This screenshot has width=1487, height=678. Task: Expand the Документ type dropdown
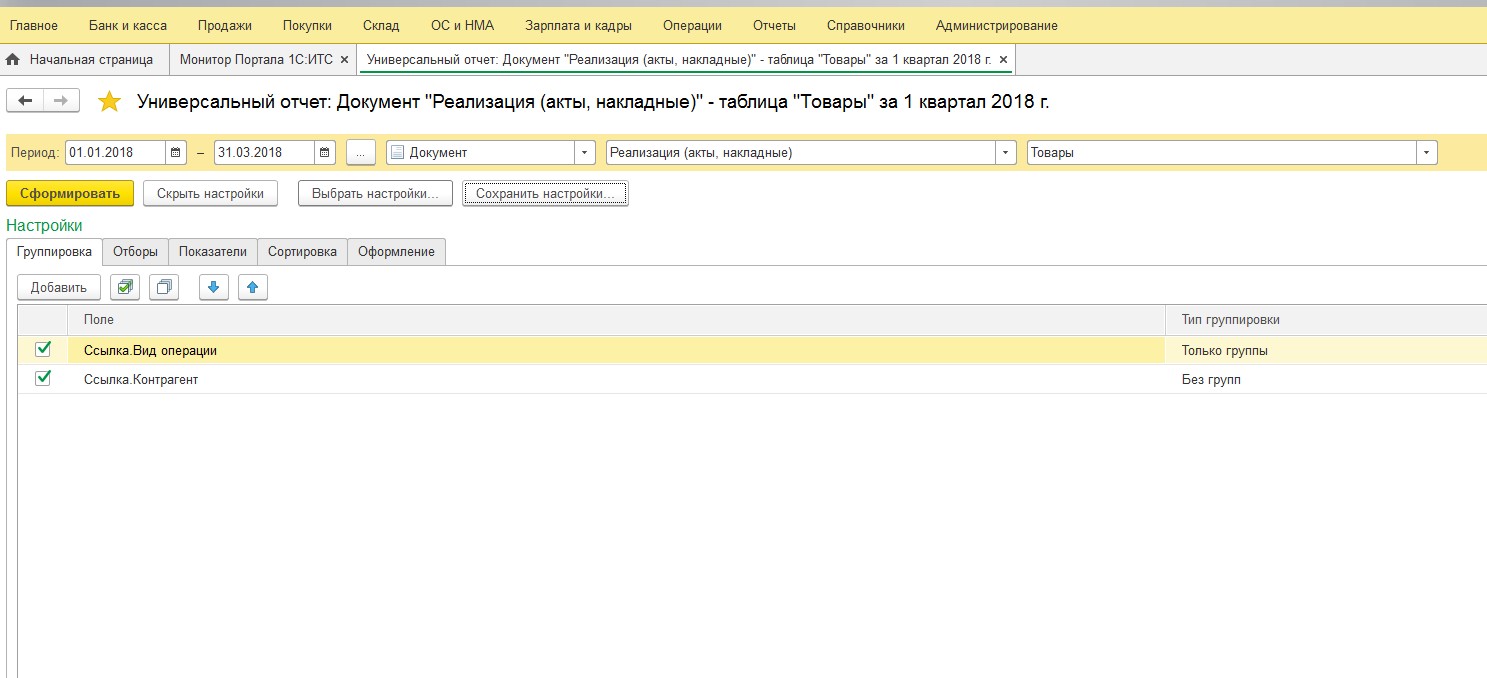pyautogui.click(x=585, y=153)
